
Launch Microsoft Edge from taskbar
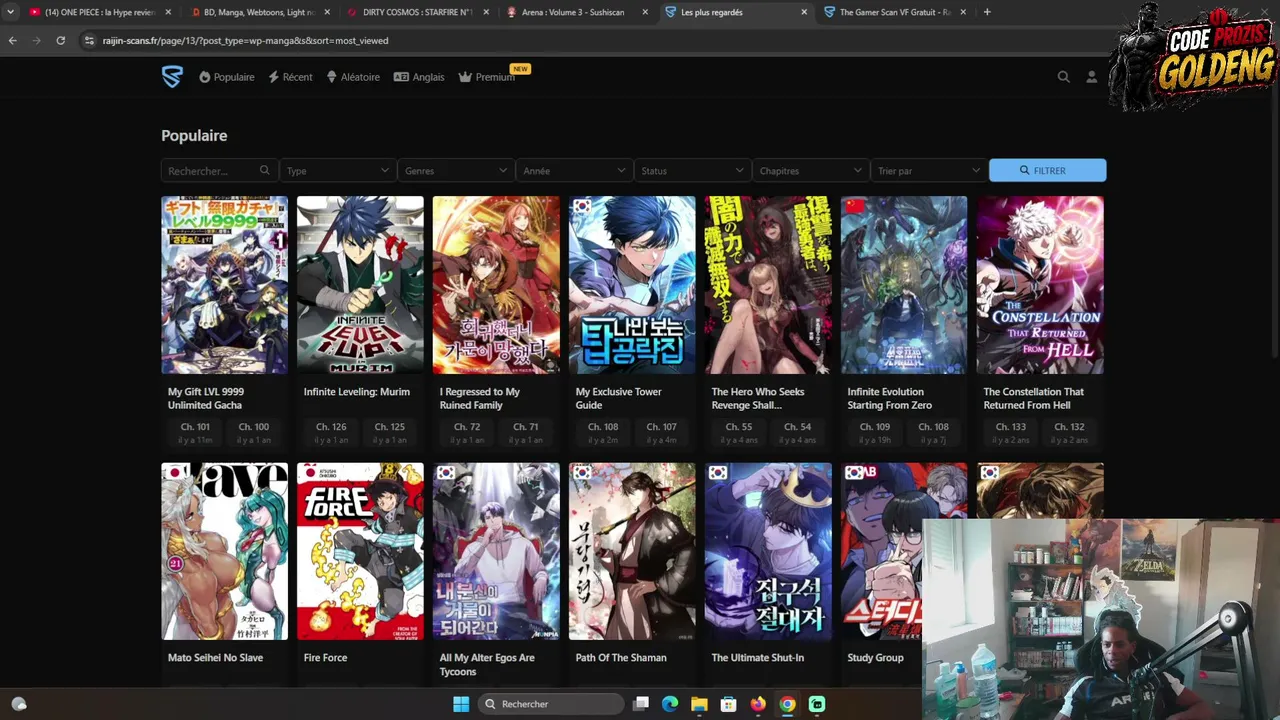670,704
